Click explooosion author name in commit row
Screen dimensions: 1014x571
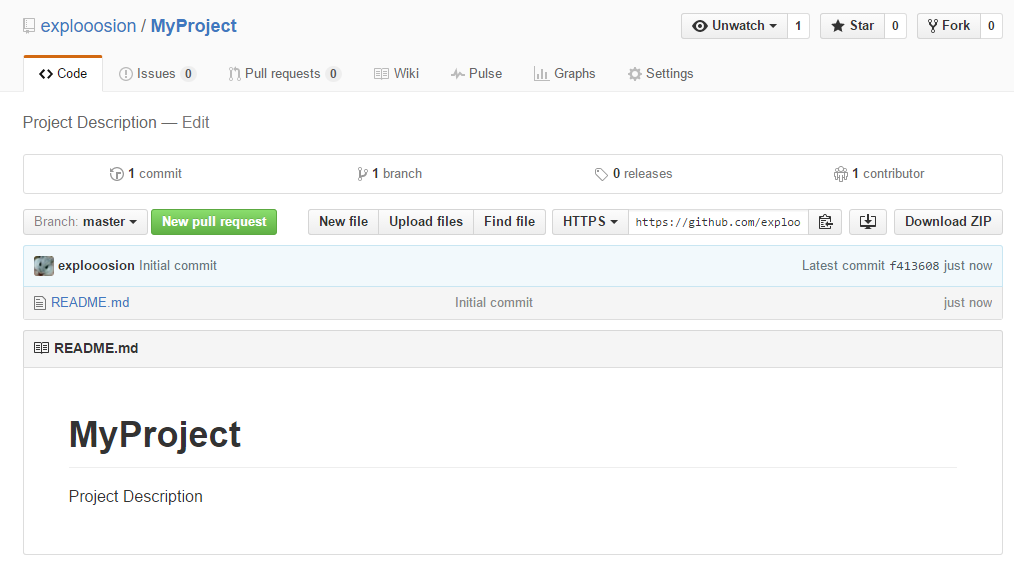coord(96,266)
